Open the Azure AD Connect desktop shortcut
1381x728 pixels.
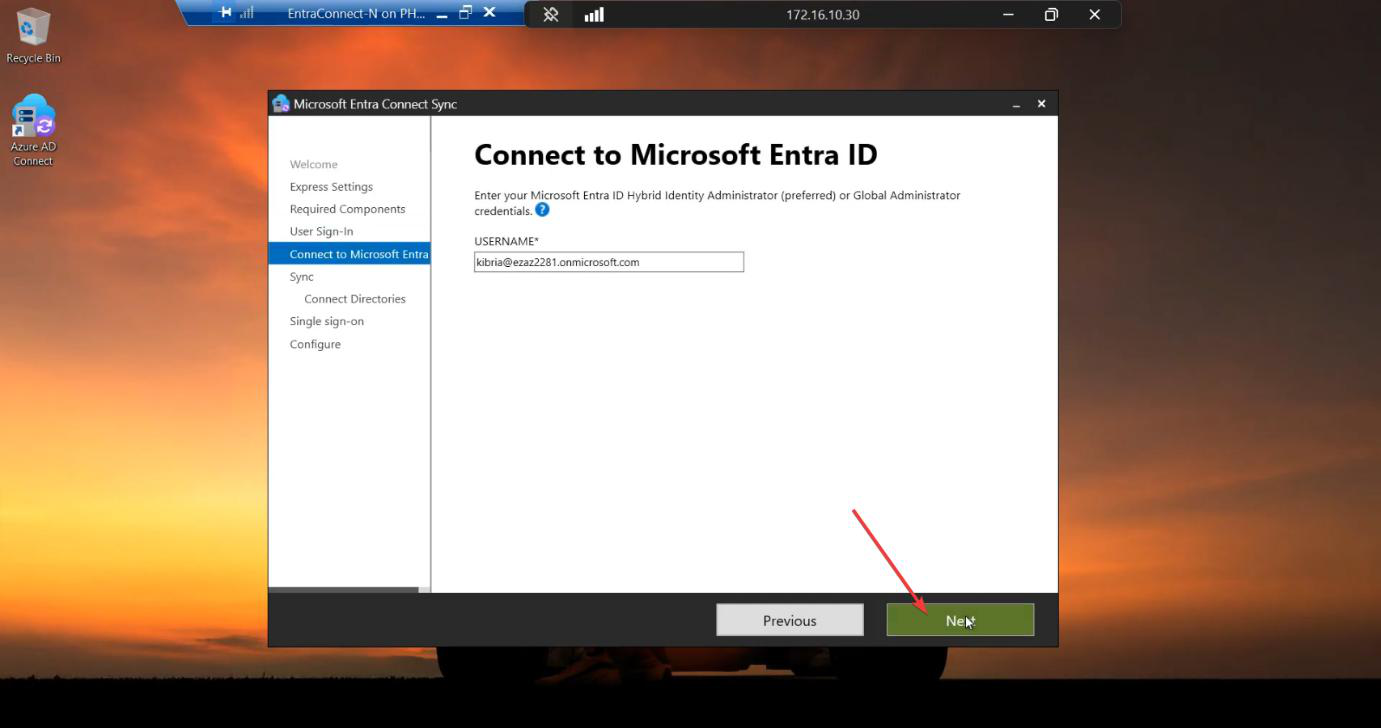click(33, 131)
